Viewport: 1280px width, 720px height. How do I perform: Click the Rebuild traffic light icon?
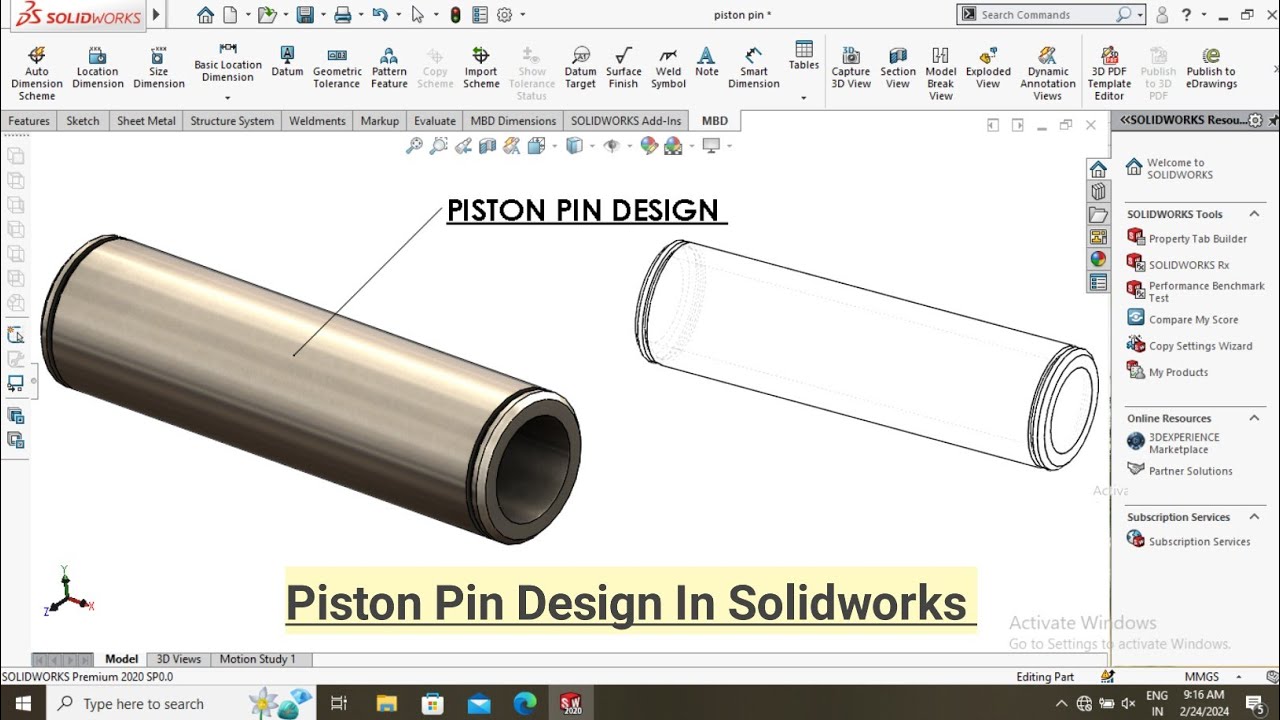click(x=455, y=15)
